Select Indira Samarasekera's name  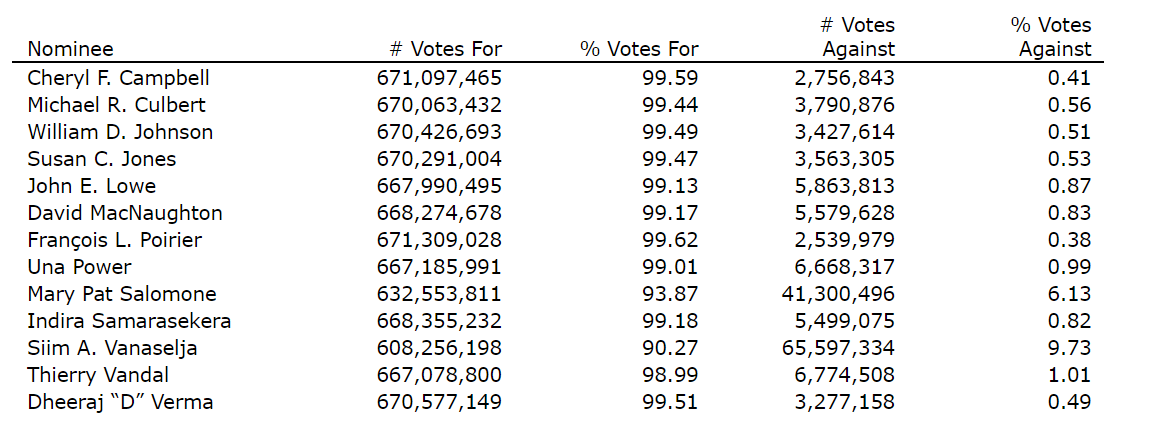pyautogui.click(x=129, y=321)
